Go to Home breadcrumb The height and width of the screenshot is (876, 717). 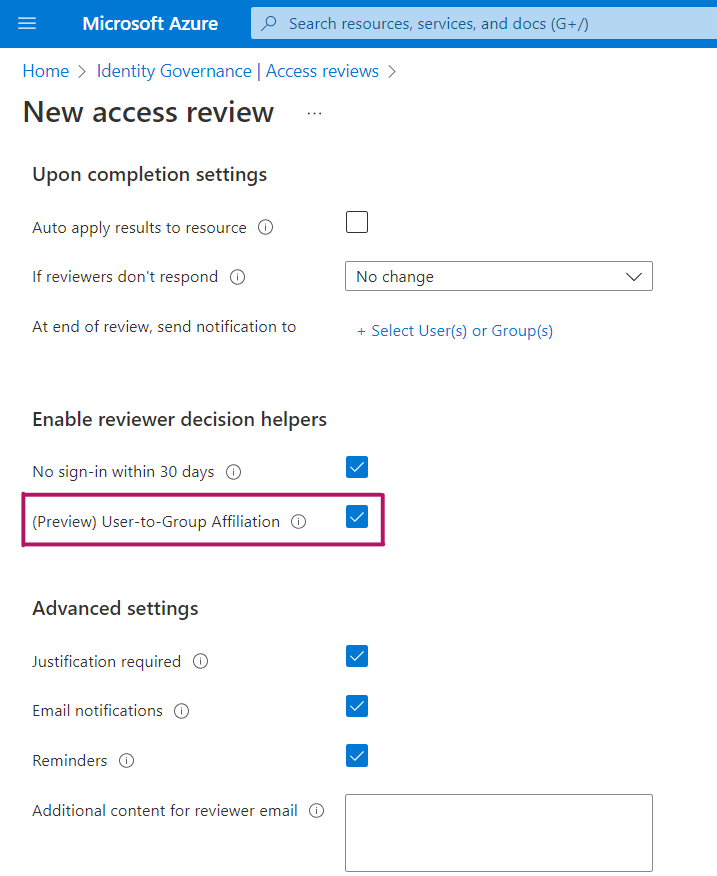[x=46, y=71]
